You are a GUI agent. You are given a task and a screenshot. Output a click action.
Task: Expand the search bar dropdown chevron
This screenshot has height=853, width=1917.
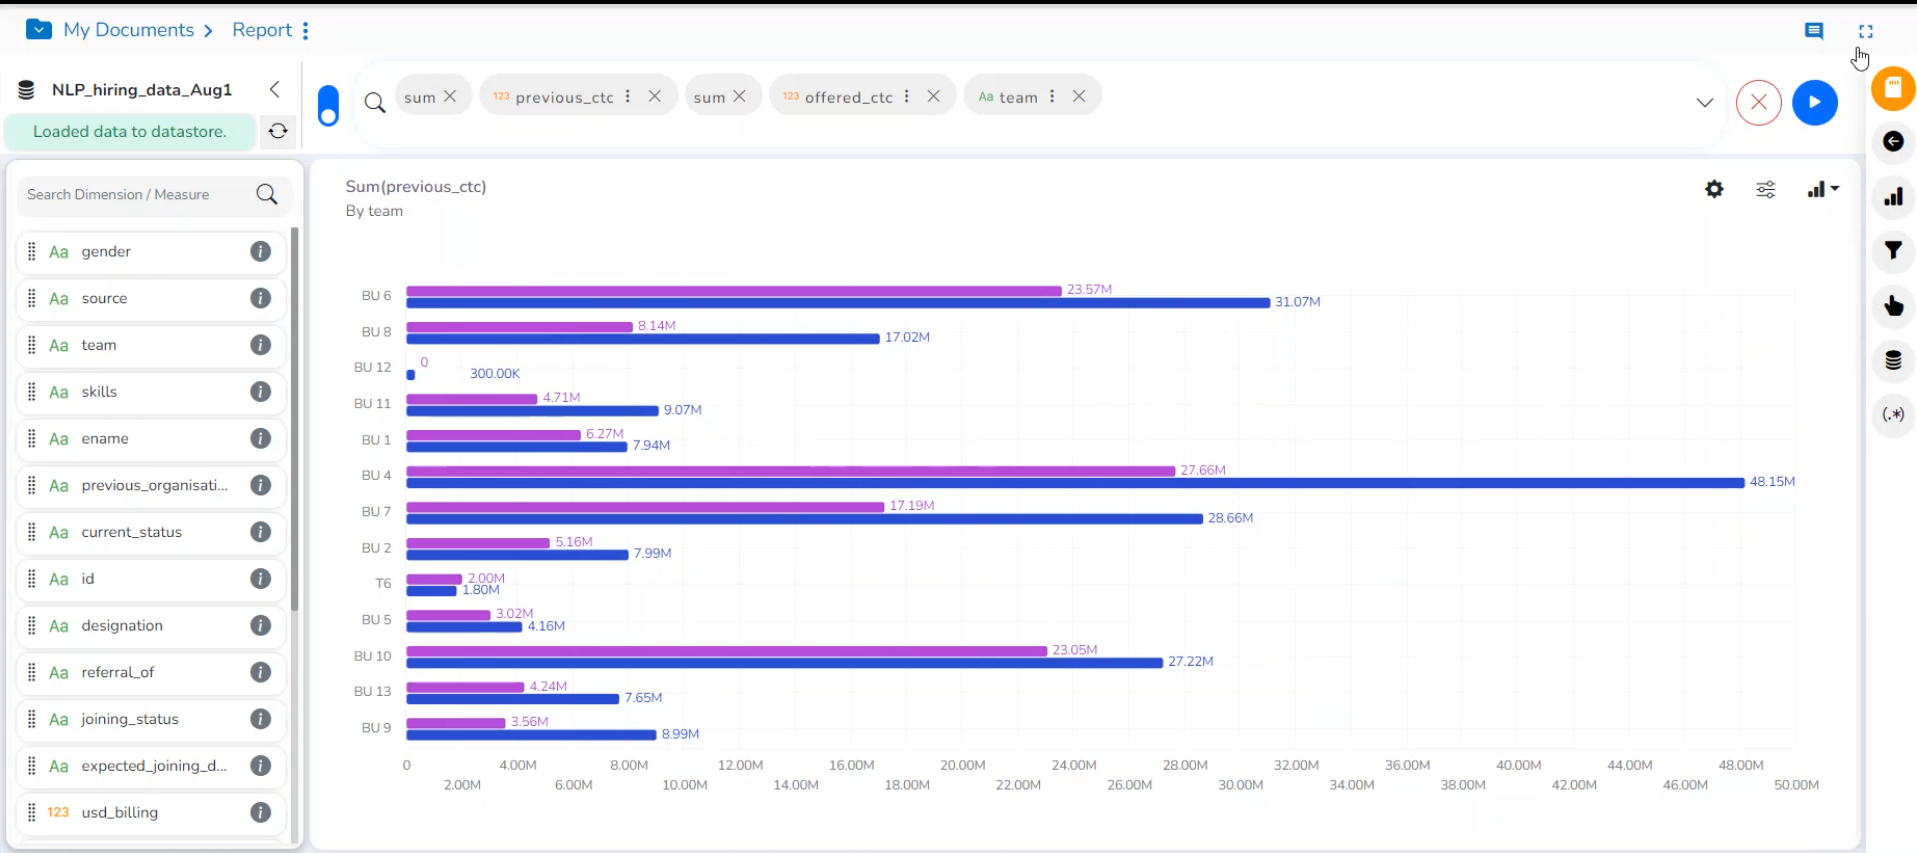[x=1705, y=102]
